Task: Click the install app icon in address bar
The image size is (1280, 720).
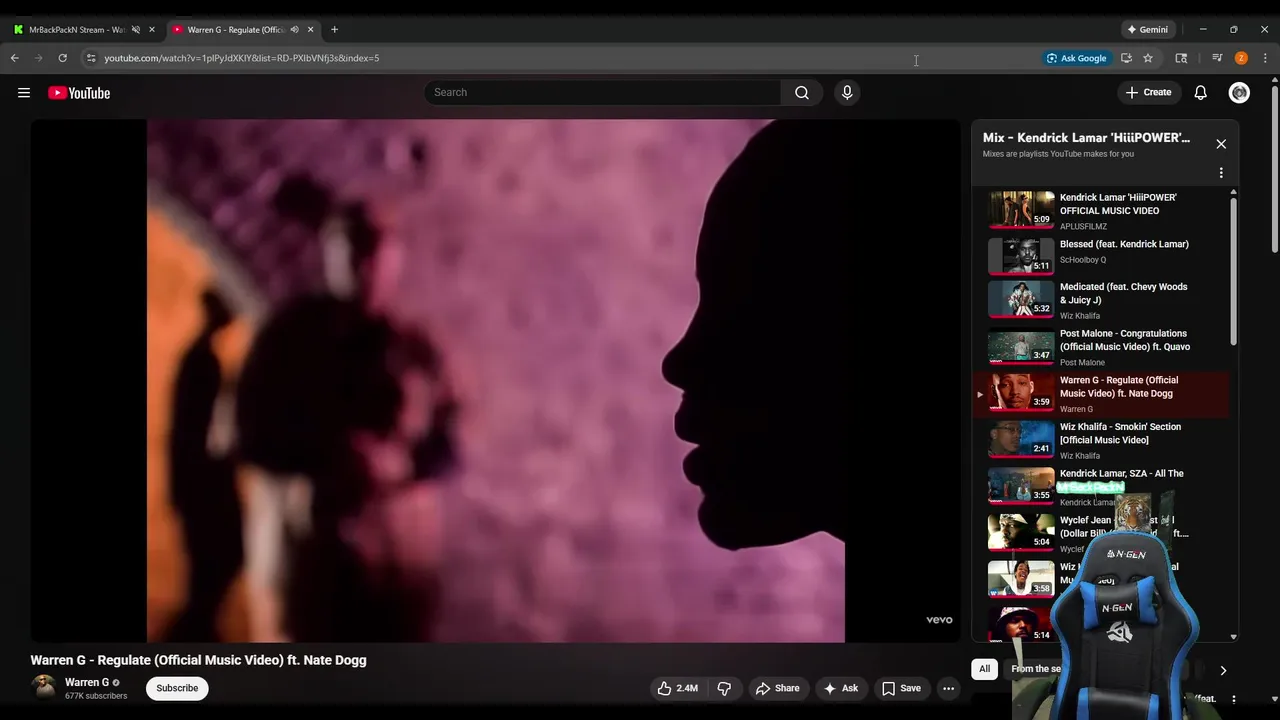Action: tap(1126, 58)
